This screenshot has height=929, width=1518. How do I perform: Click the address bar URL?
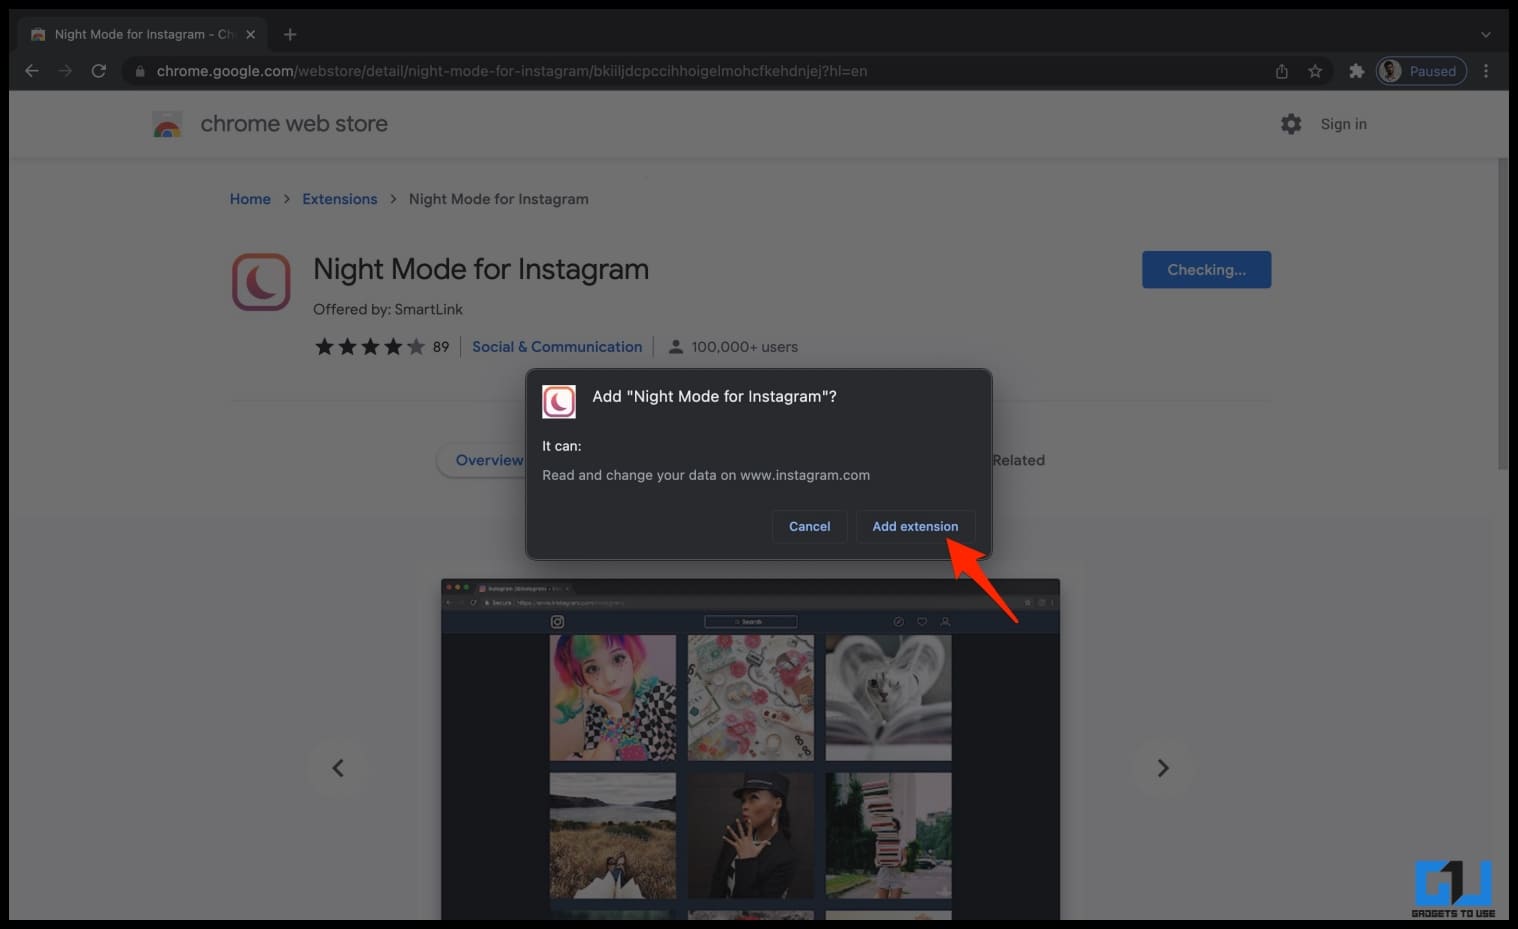point(512,71)
